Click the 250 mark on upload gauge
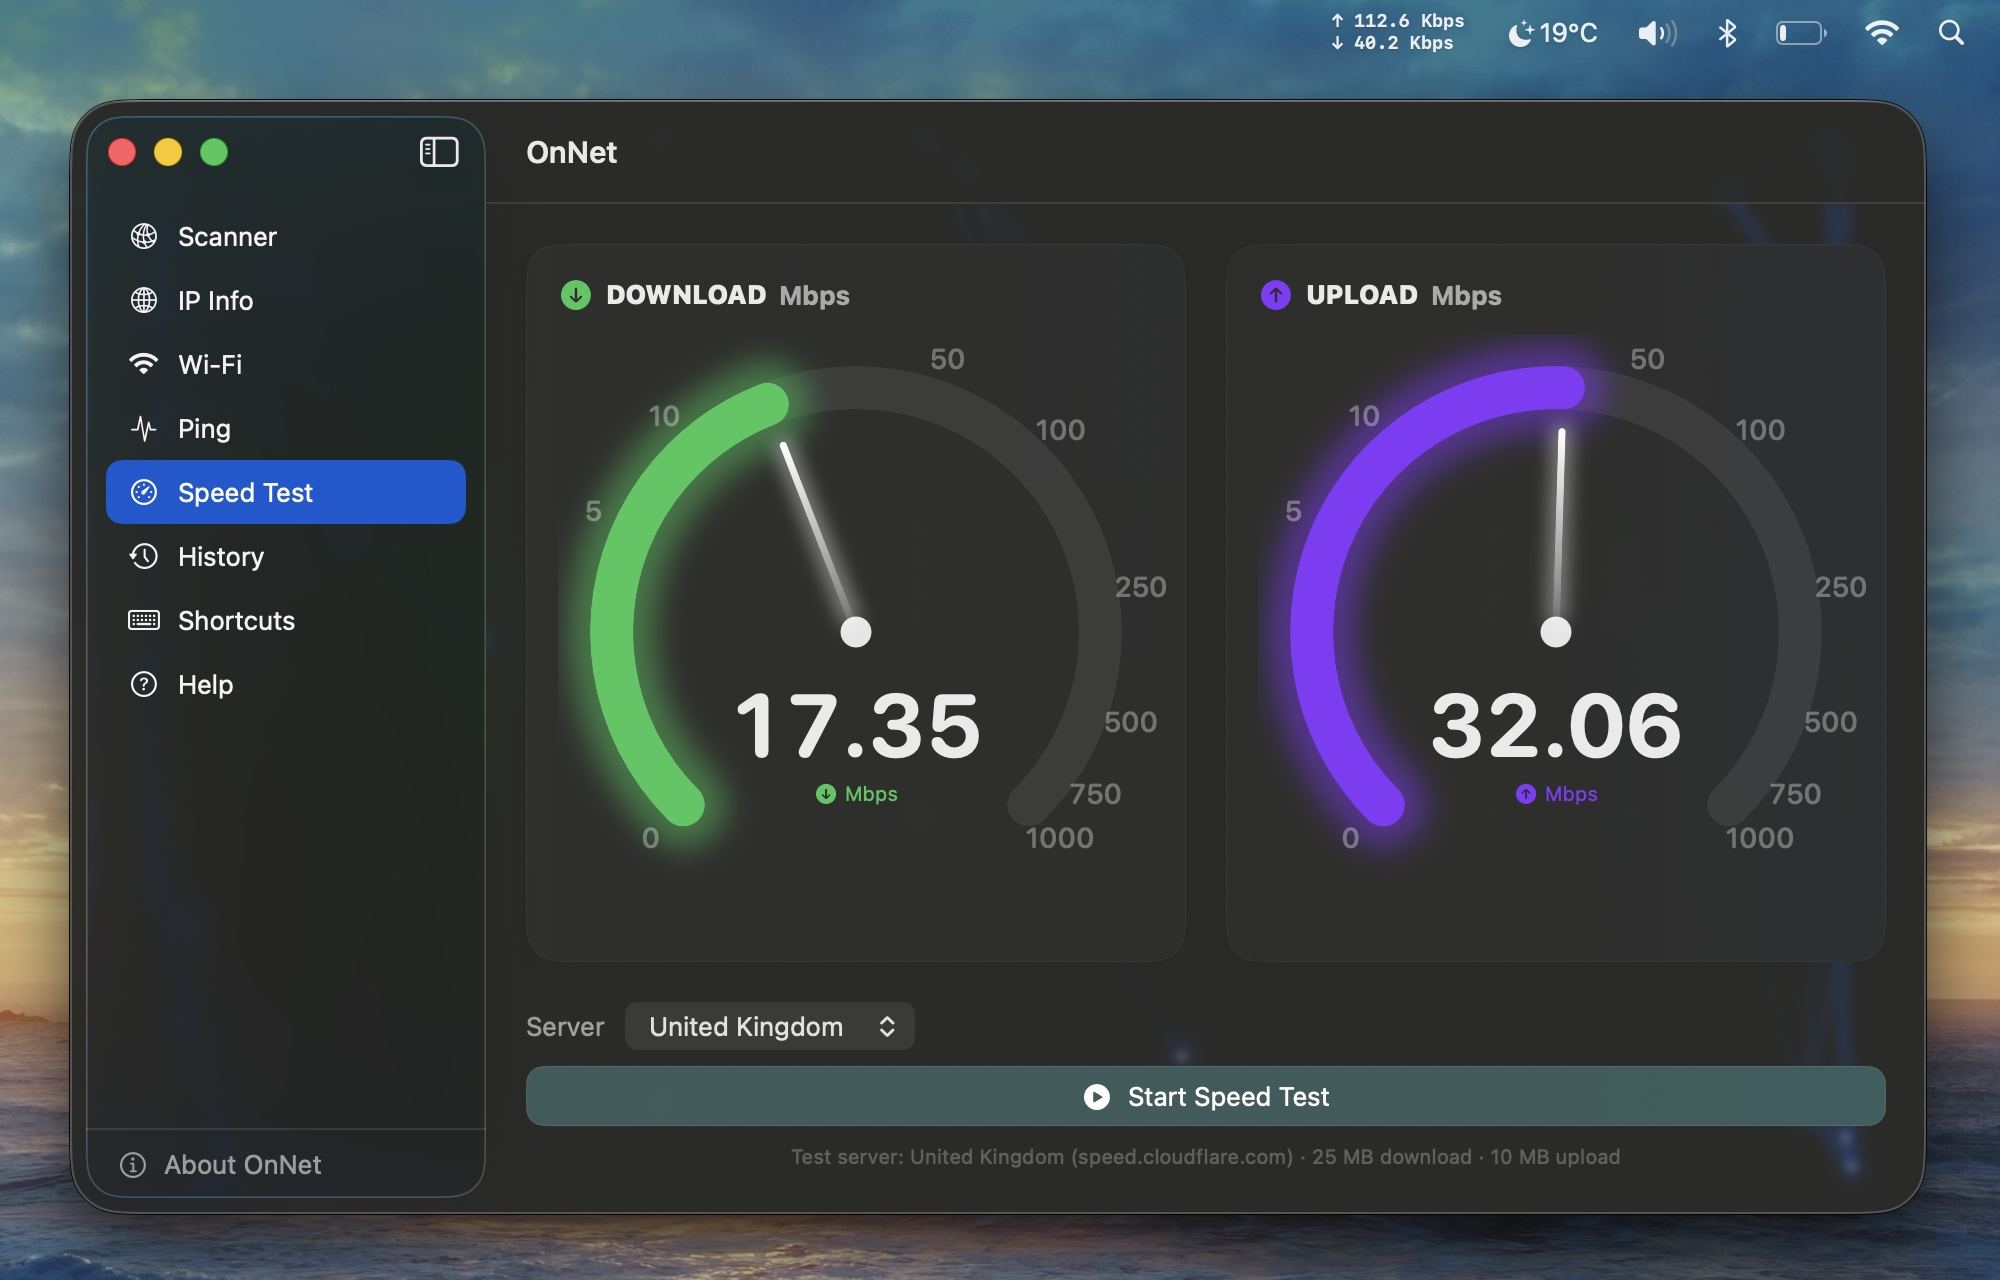 (x=1840, y=587)
